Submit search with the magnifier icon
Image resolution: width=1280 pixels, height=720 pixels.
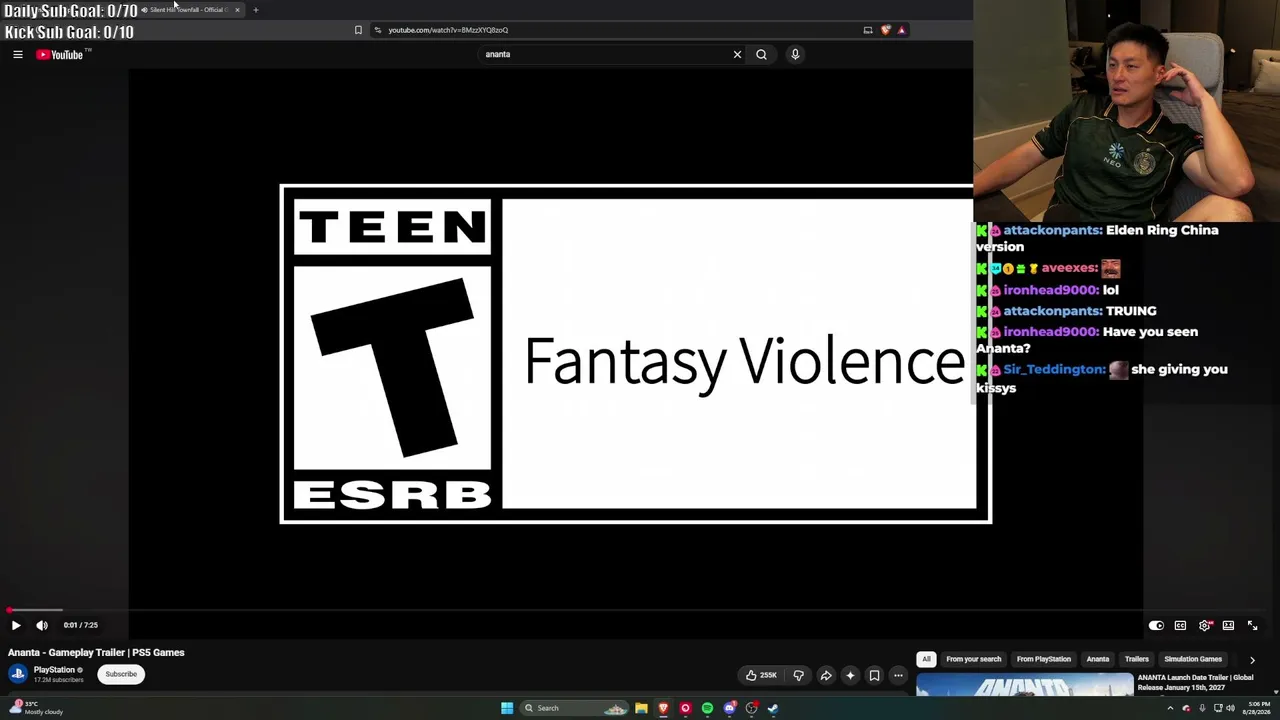(761, 55)
